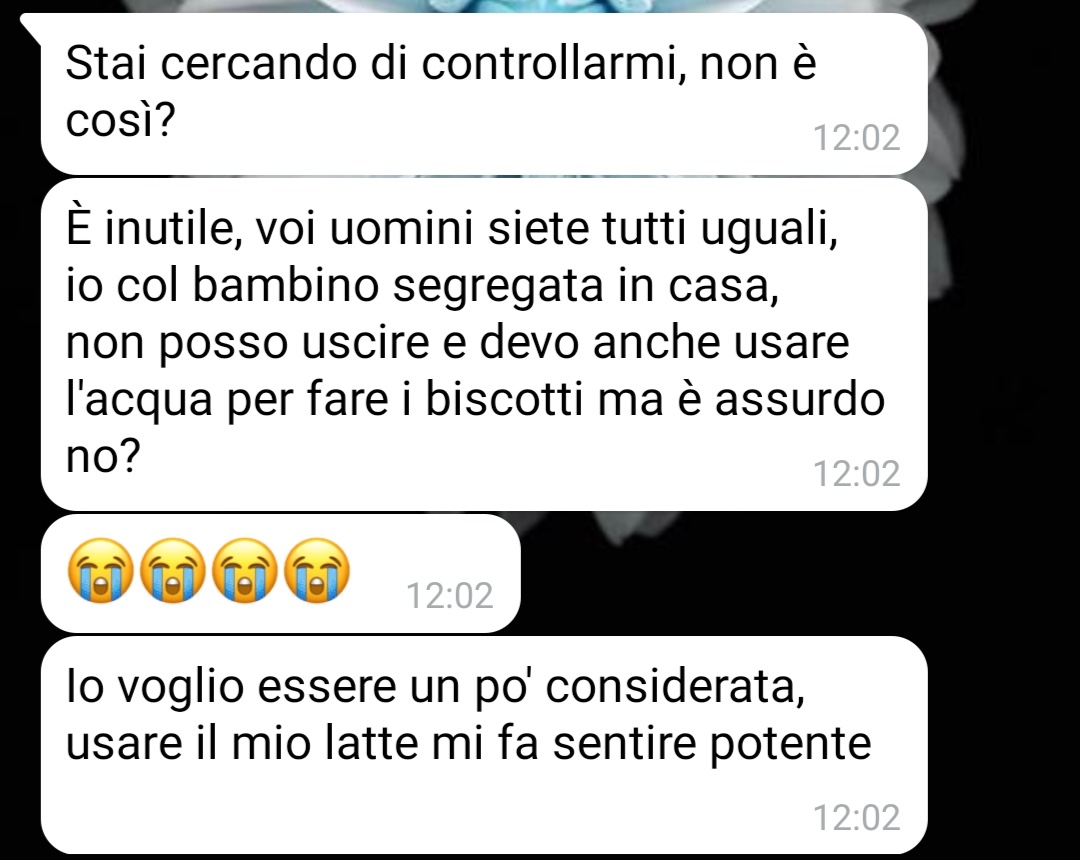Select the crying emojis message bubble
Viewport: 1080px width, 860px height.
click(x=280, y=573)
